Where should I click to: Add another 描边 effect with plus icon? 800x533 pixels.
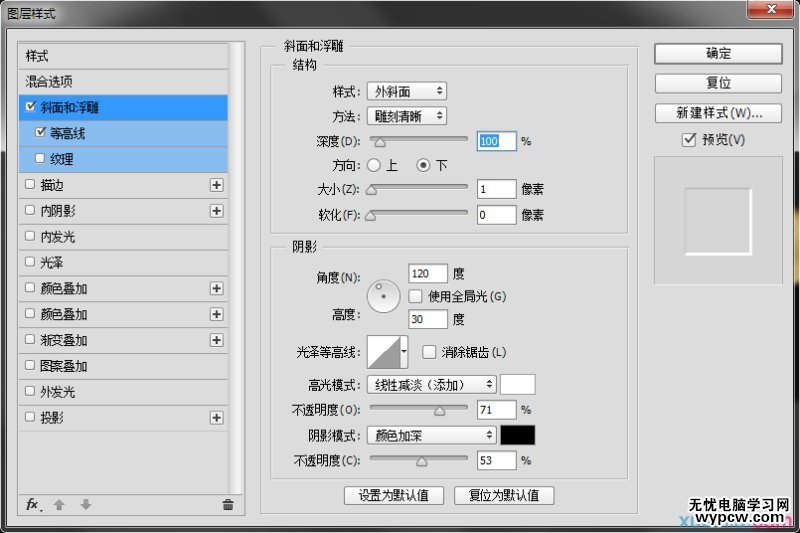click(216, 185)
